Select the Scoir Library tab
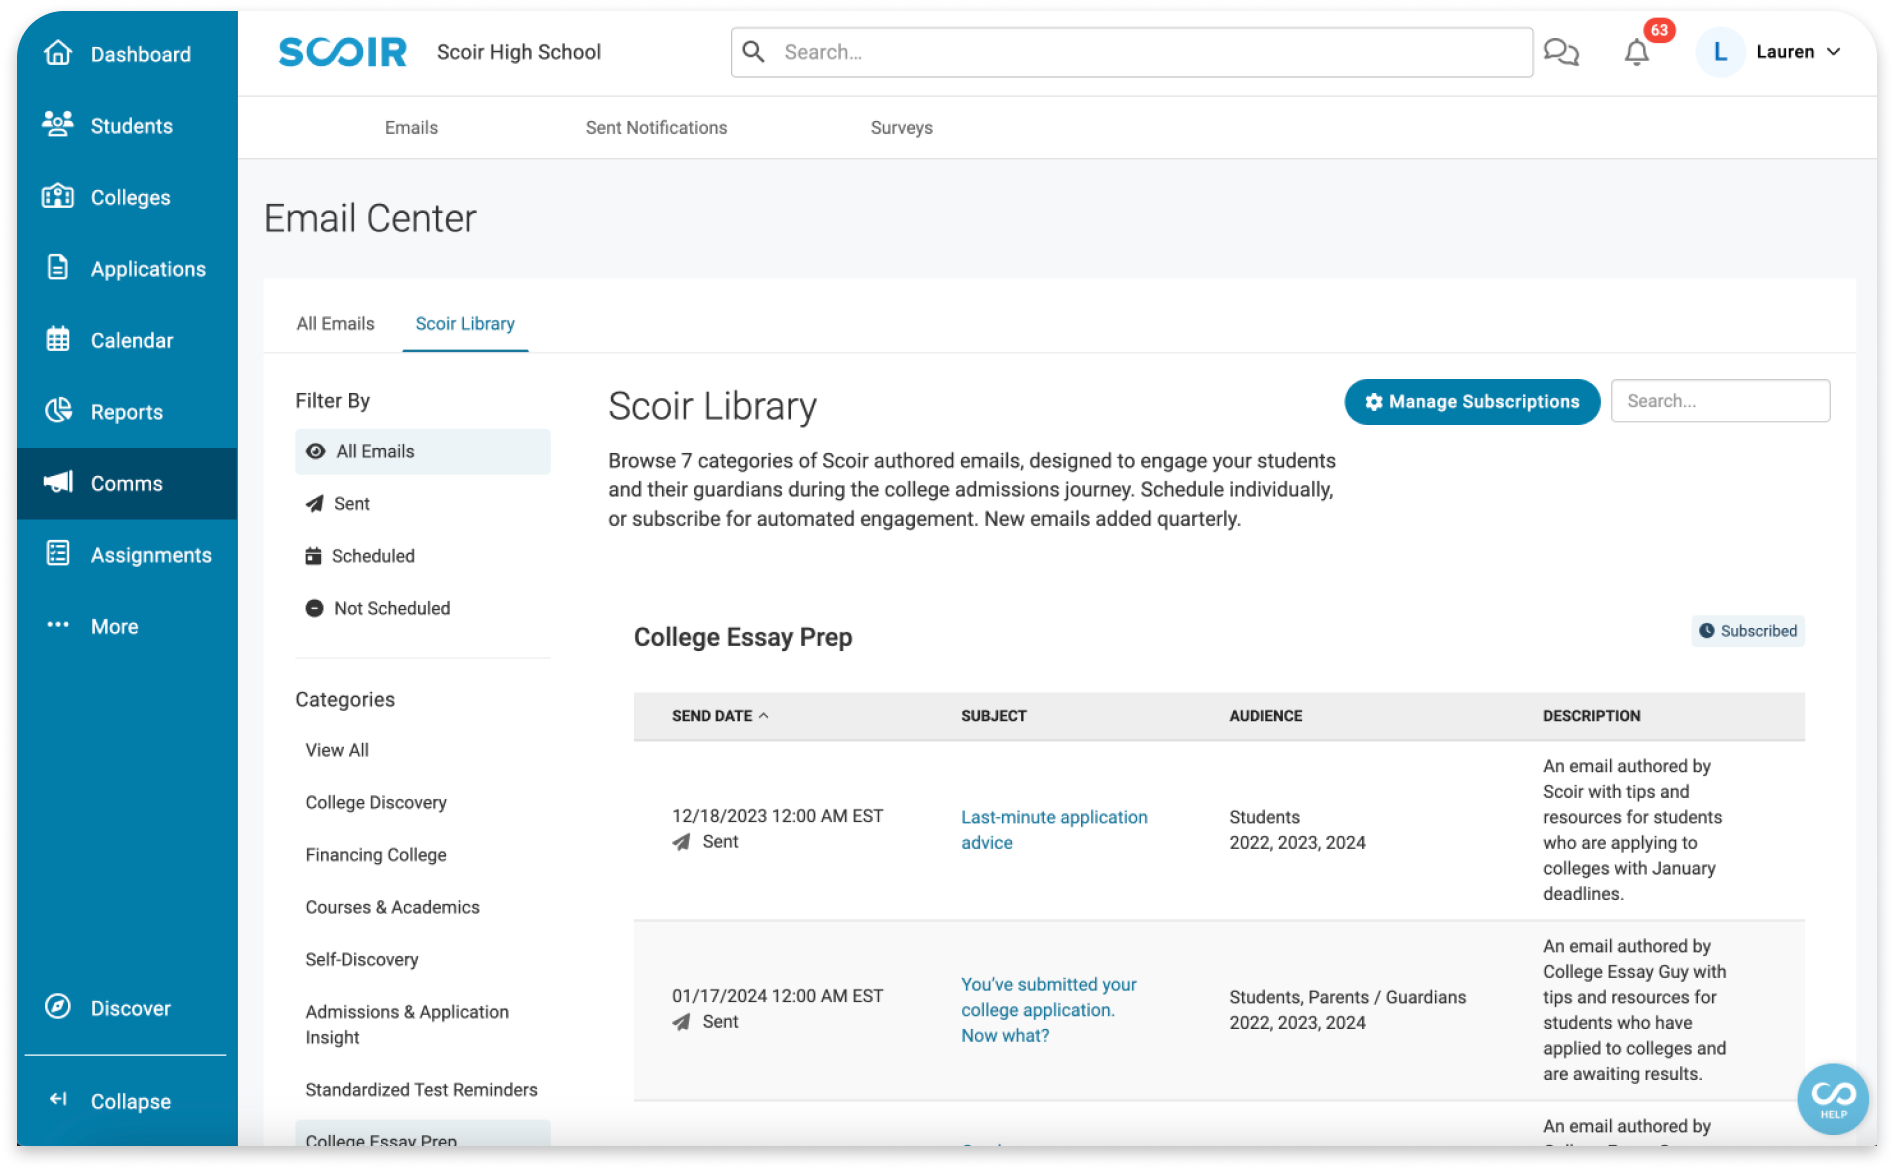The width and height of the screenshot is (1894, 1170). (465, 323)
